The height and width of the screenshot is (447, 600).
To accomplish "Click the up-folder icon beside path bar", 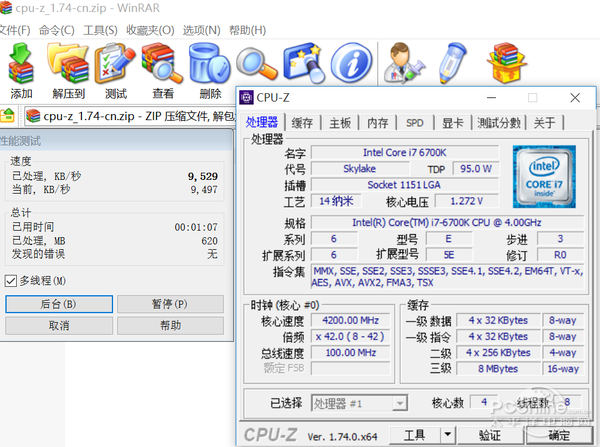I will pyautogui.click(x=7, y=116).
